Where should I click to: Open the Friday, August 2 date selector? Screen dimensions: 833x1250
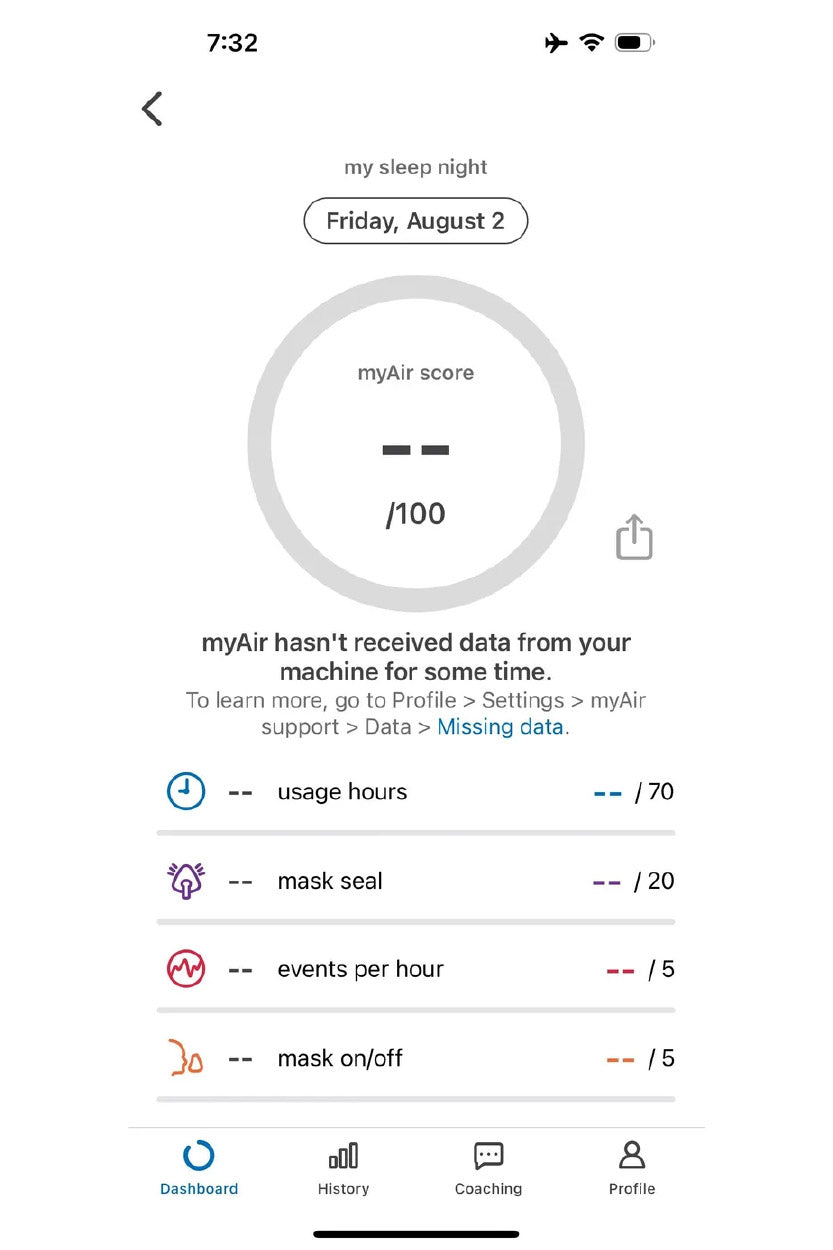(x=416, y=221)
